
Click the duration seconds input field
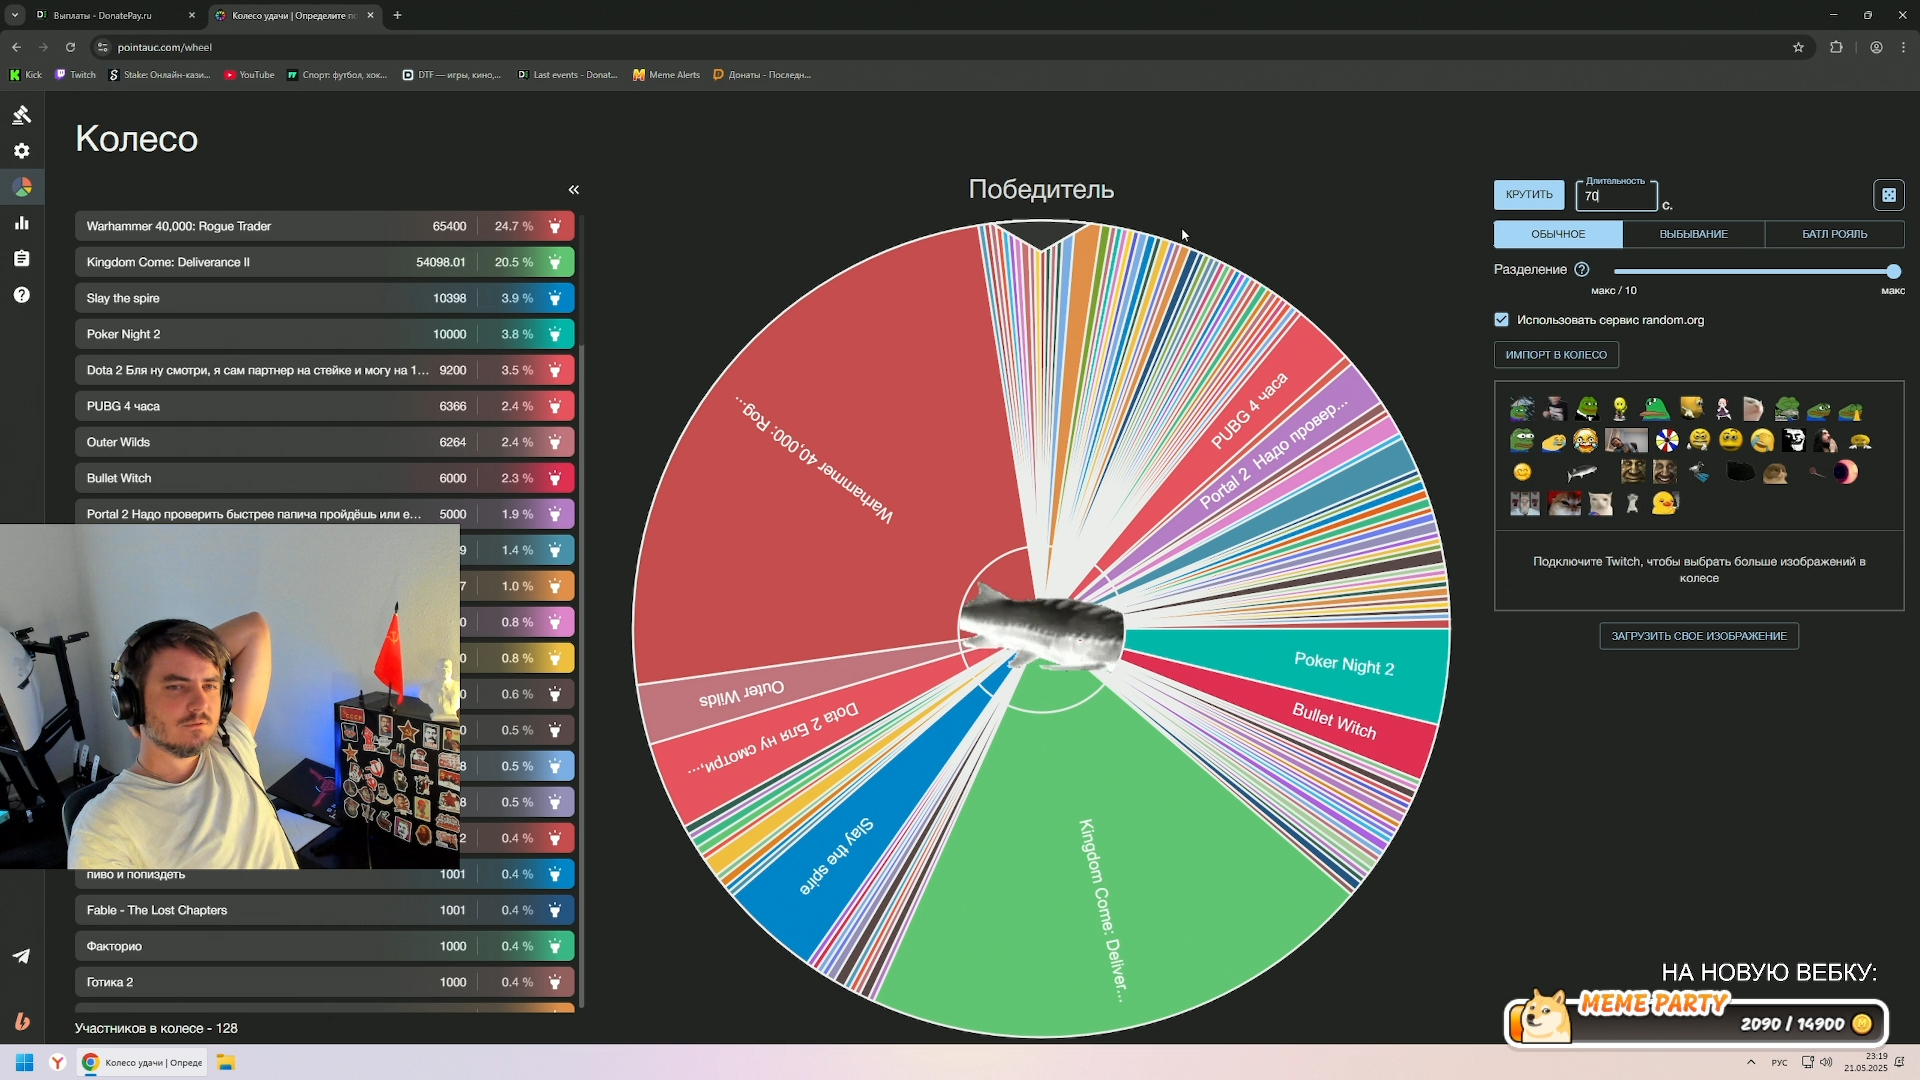click(x=1616, y=196)
